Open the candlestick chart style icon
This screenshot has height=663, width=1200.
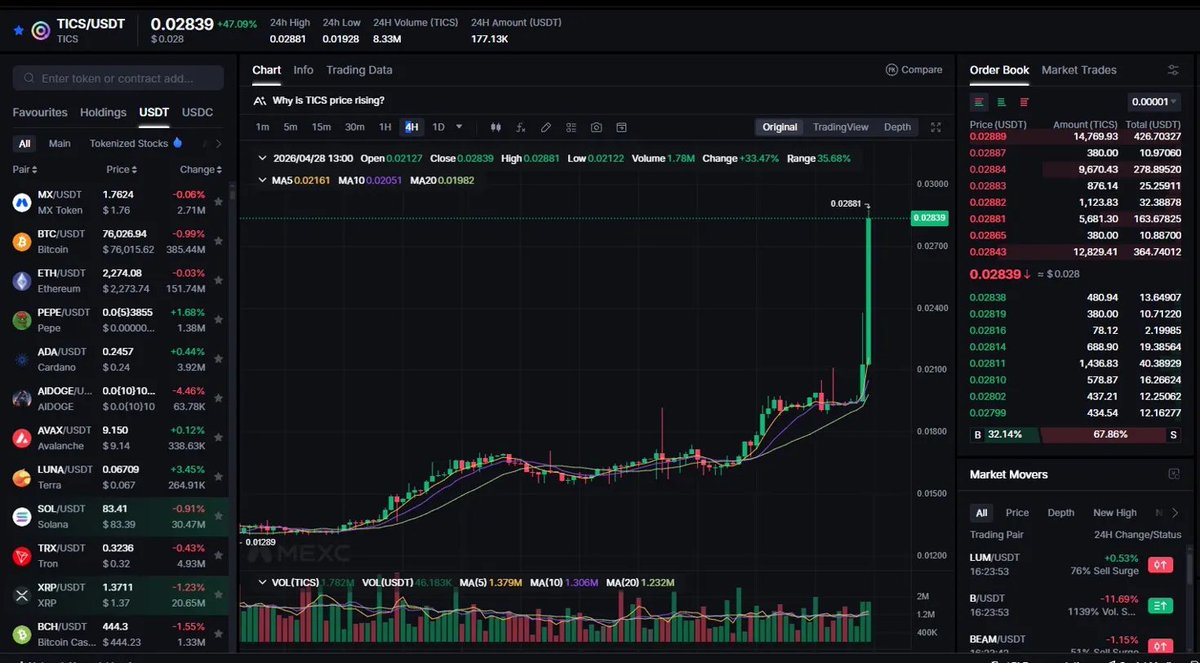(495, 127)
